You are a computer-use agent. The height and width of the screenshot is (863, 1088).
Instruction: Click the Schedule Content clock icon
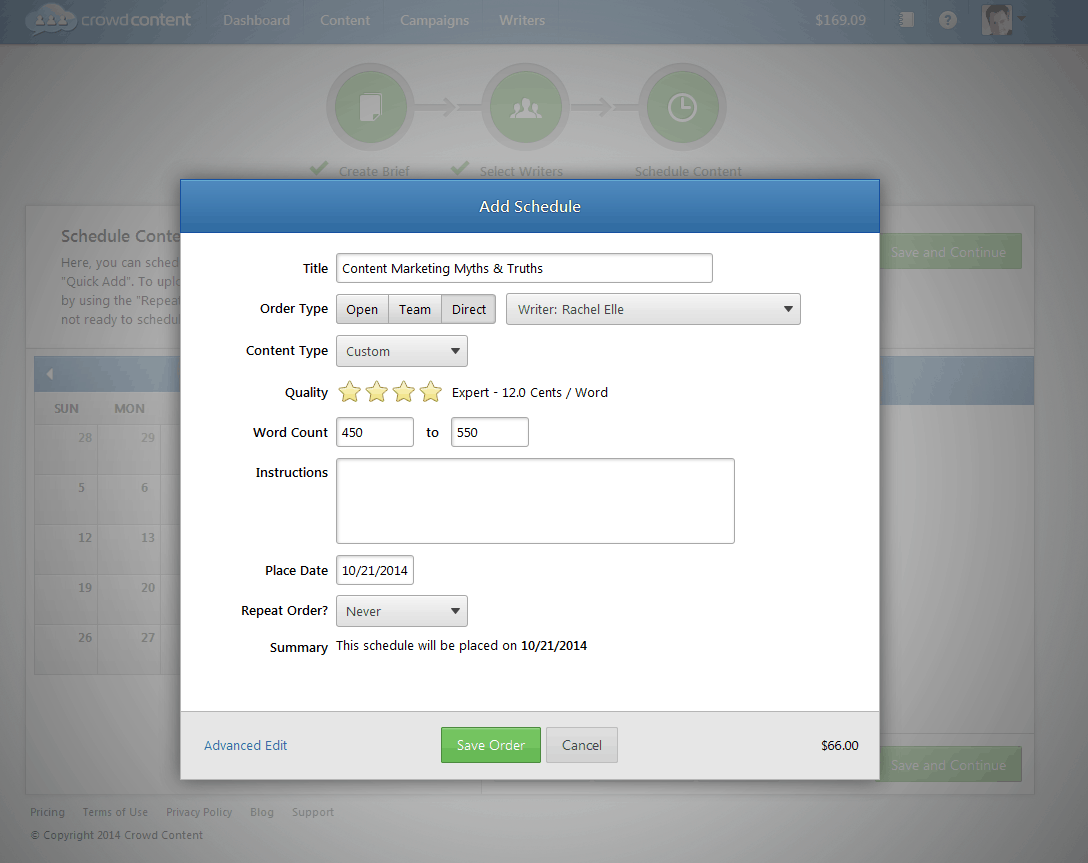coord(682,108)
